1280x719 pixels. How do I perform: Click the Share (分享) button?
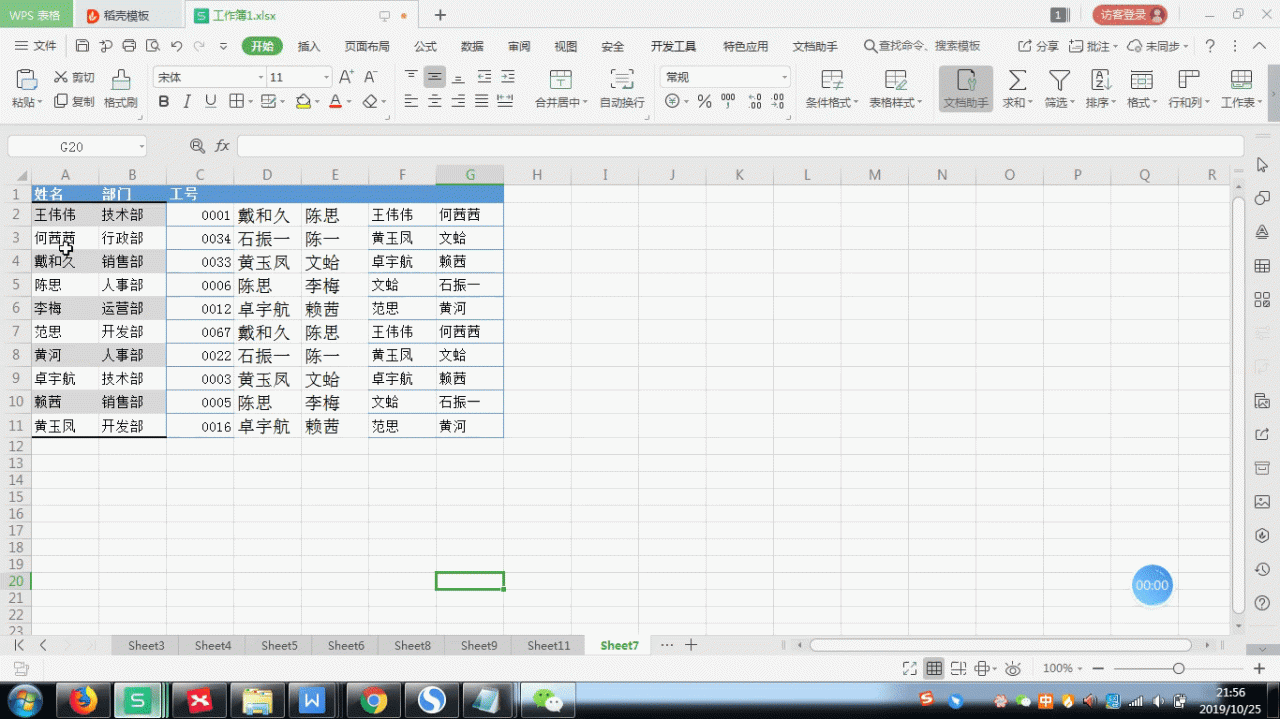tap(1038, 46)
